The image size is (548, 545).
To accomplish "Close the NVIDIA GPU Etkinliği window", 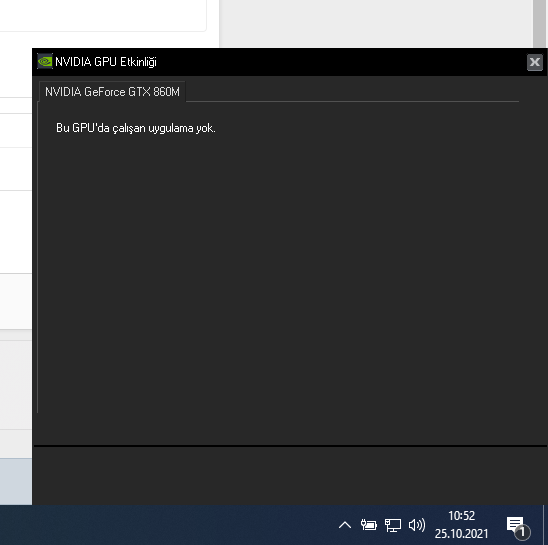I will (x=535, y=62).
